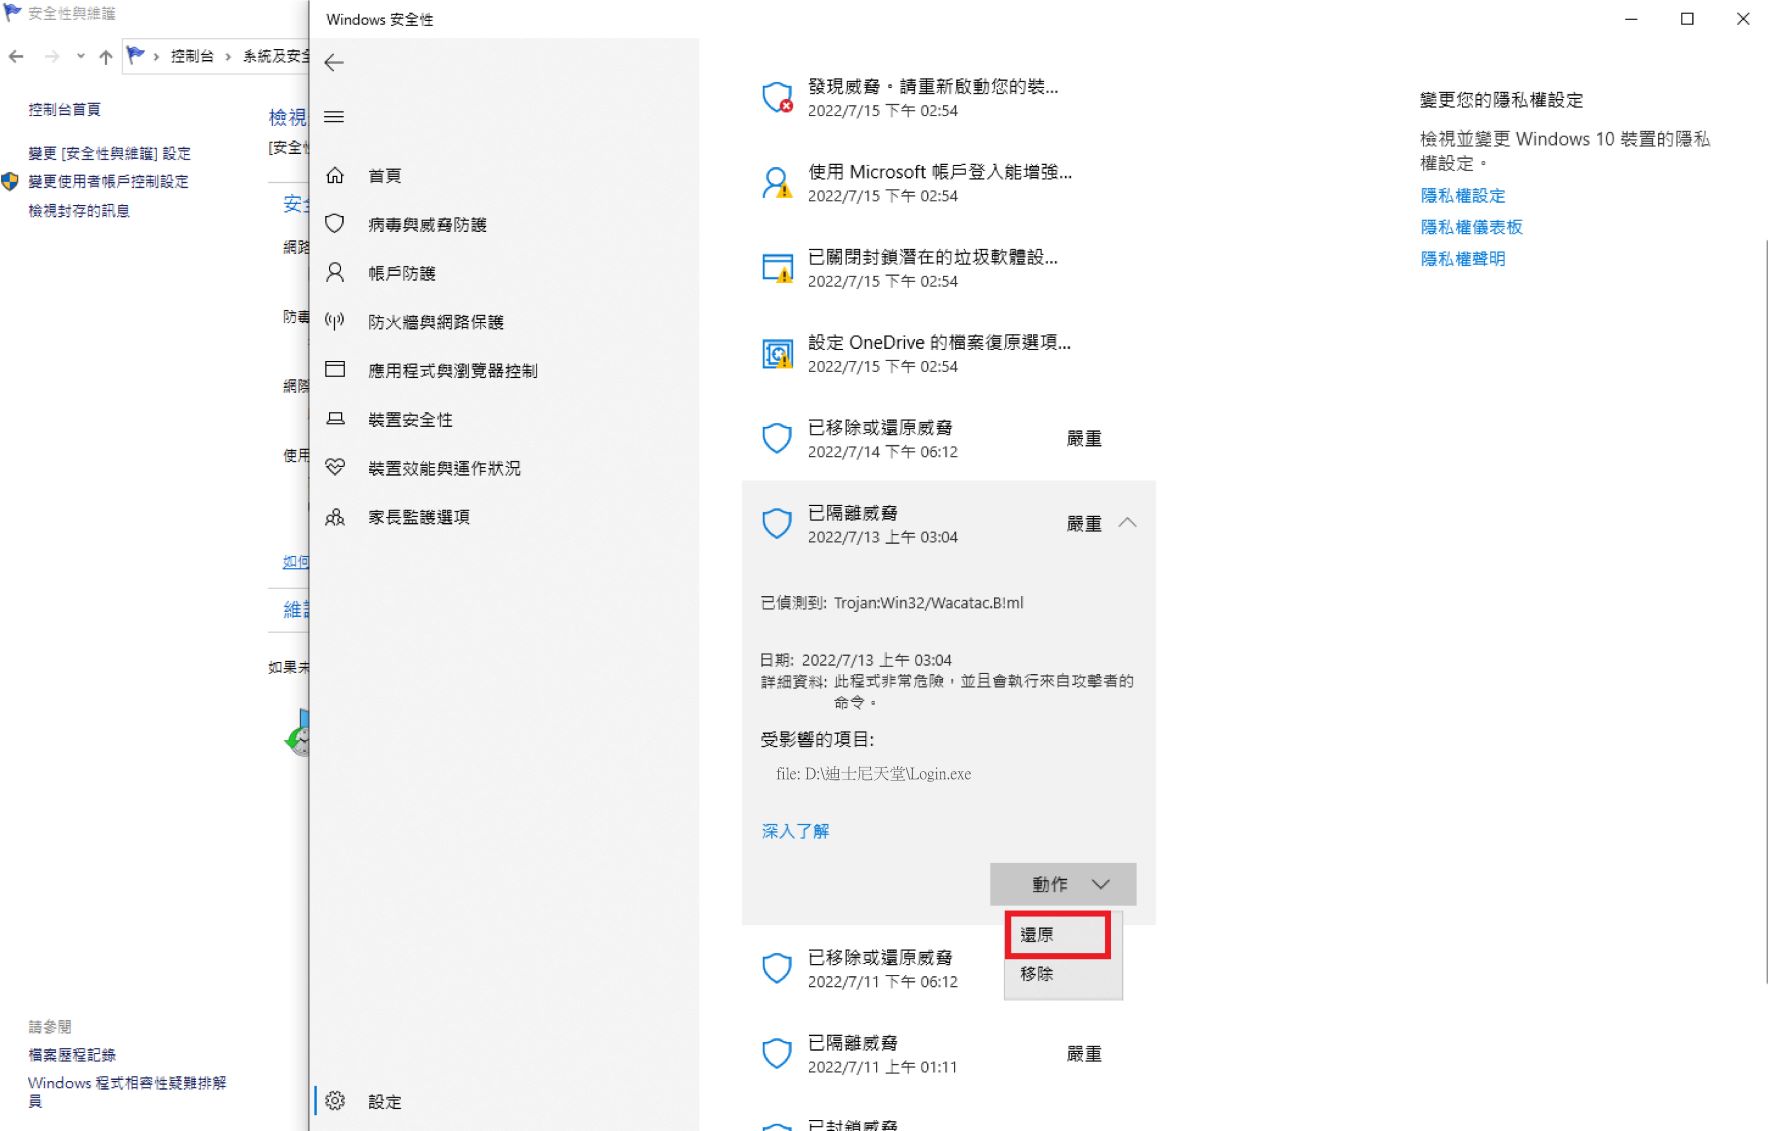The height and width of the screenshot is (1131, 1768).
Task: Click User Account Control shield icon in Control Panel
Action: (x=10, y=181)
